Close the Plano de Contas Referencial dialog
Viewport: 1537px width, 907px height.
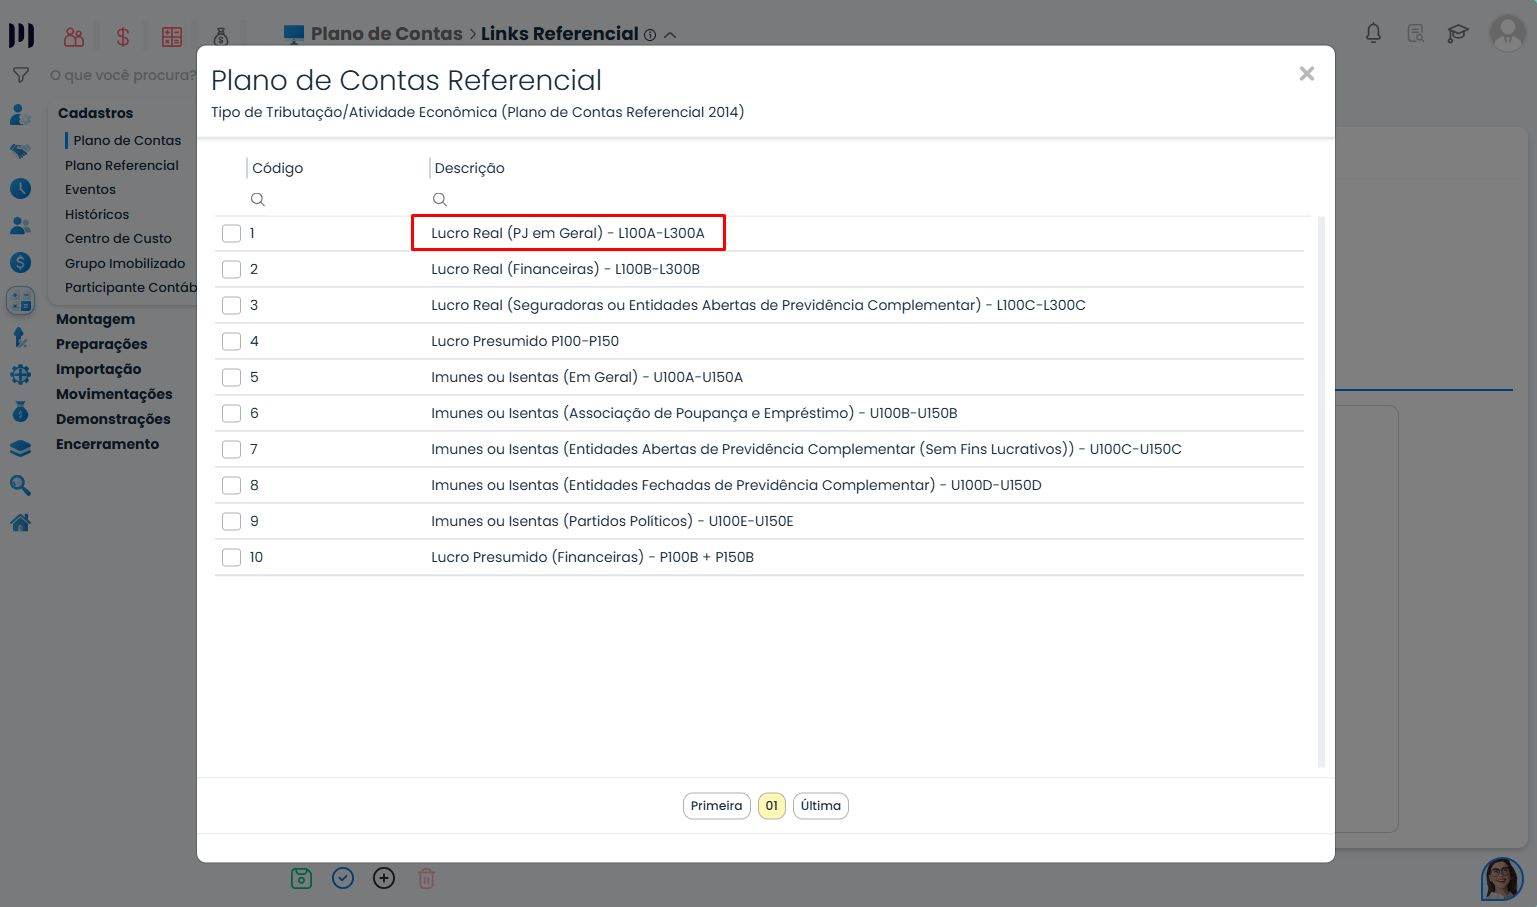1306,74
